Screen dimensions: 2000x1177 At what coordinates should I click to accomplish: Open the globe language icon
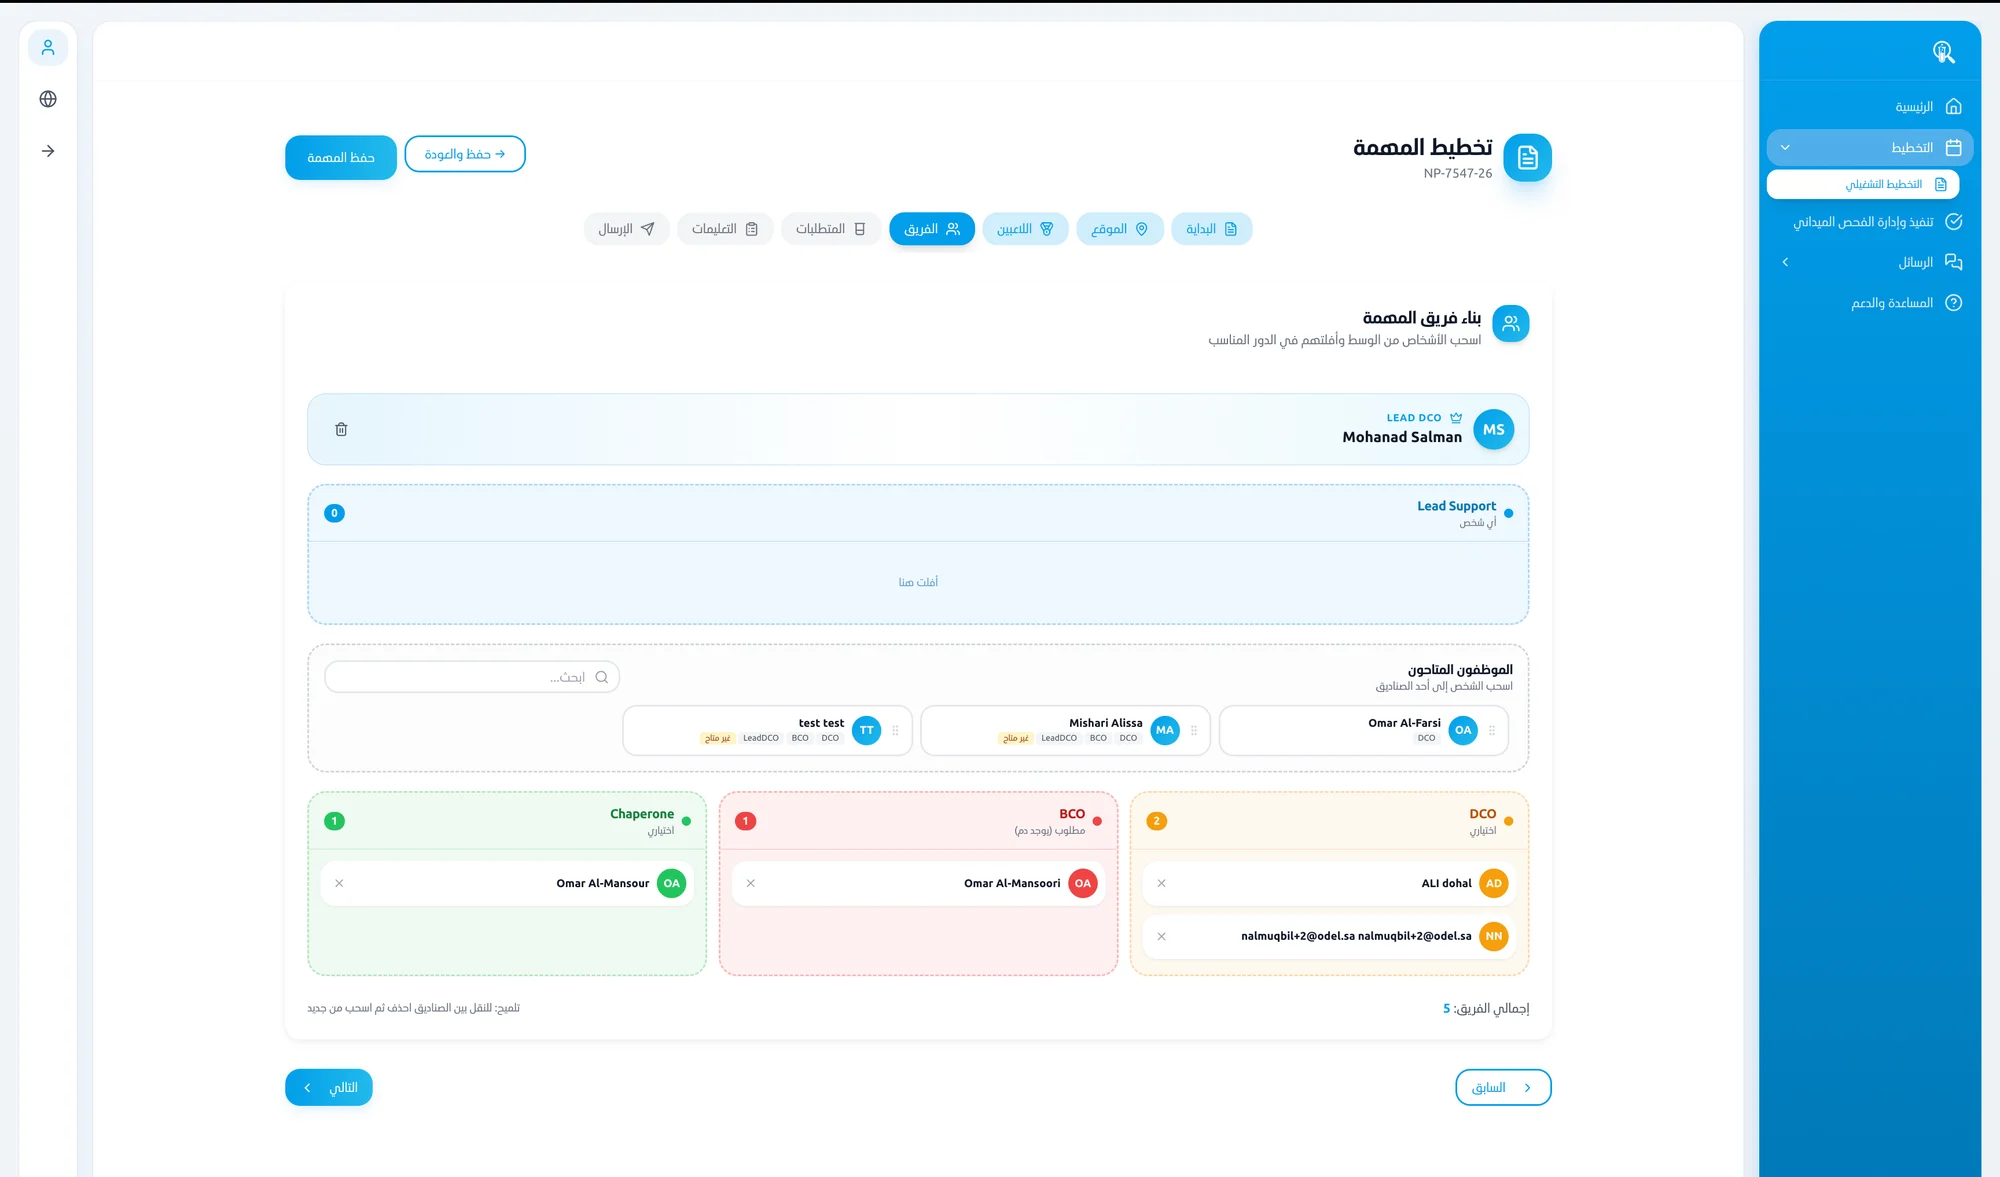coord(48,99)
